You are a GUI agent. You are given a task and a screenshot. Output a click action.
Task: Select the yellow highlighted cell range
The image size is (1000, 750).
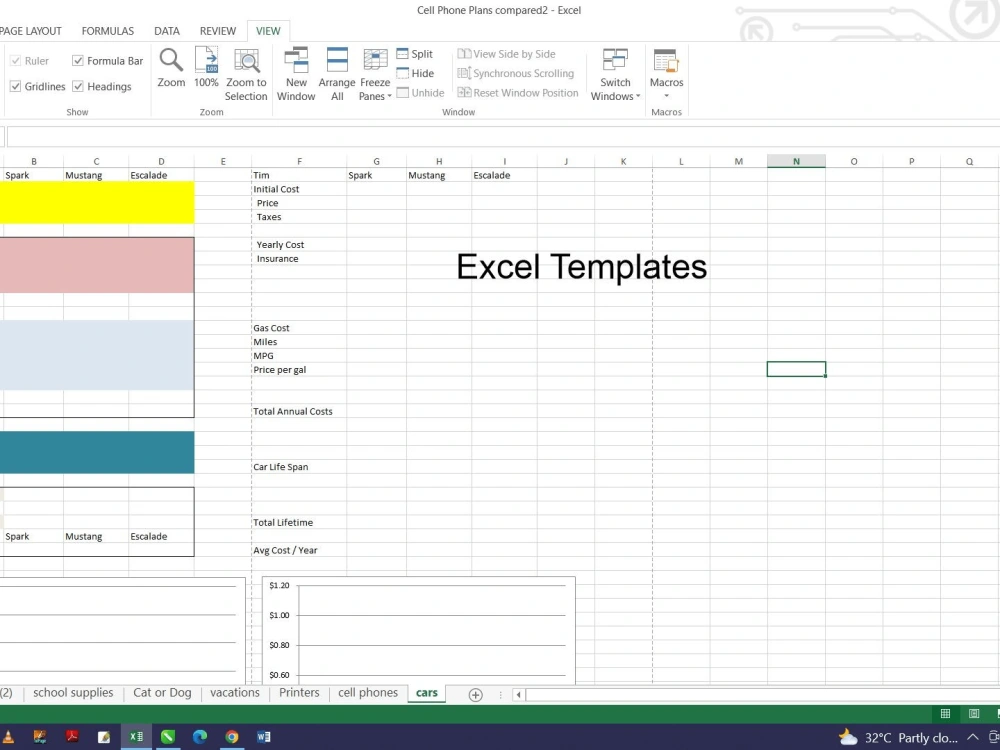click(95, 202)
